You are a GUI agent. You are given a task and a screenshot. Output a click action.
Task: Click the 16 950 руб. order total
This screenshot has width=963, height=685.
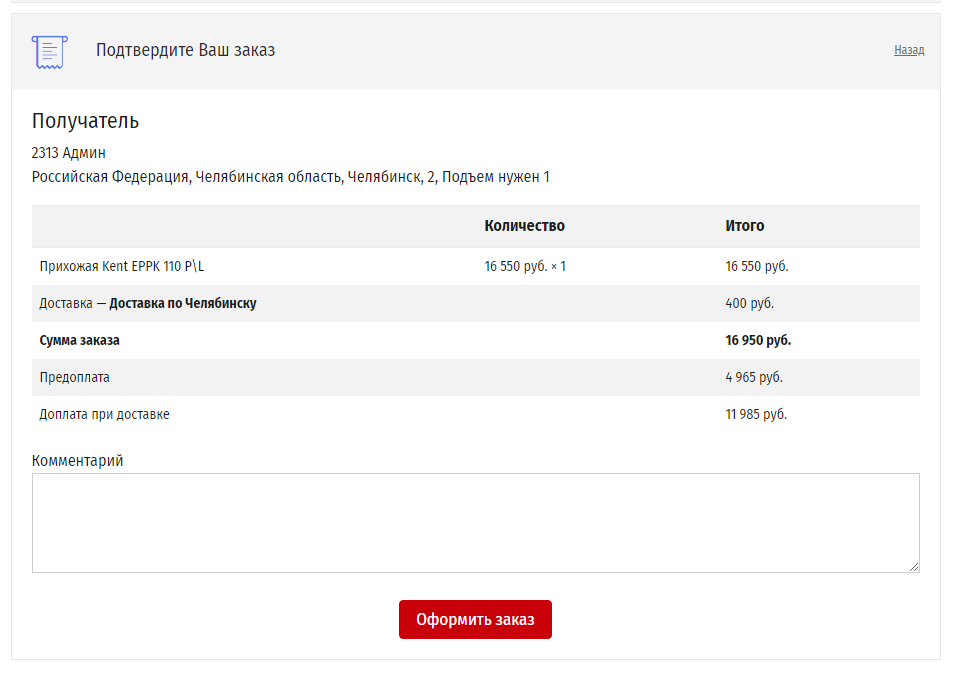[x=757, y=340]
